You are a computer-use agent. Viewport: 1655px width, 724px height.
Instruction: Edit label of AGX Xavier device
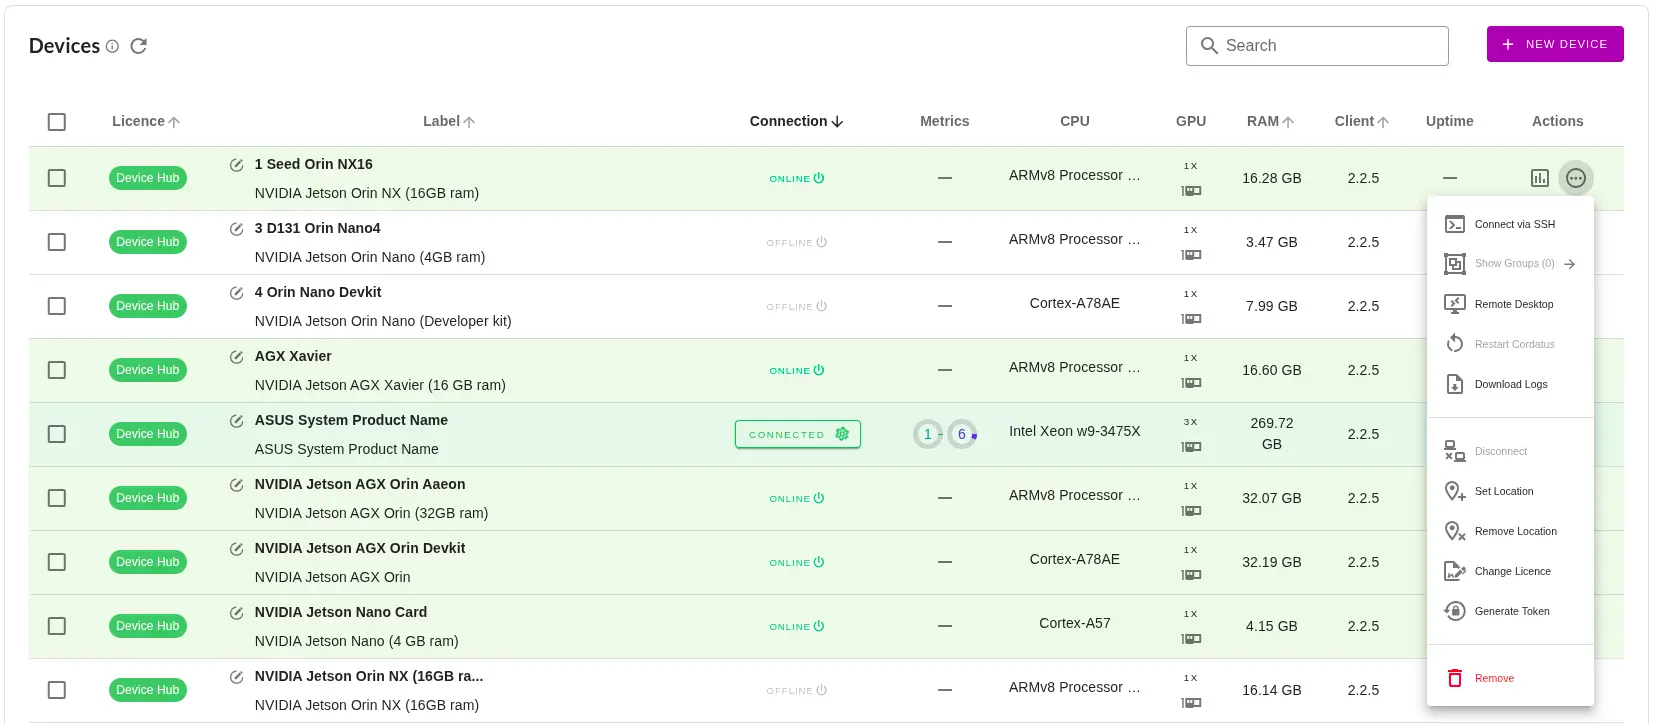coord(237,357)
